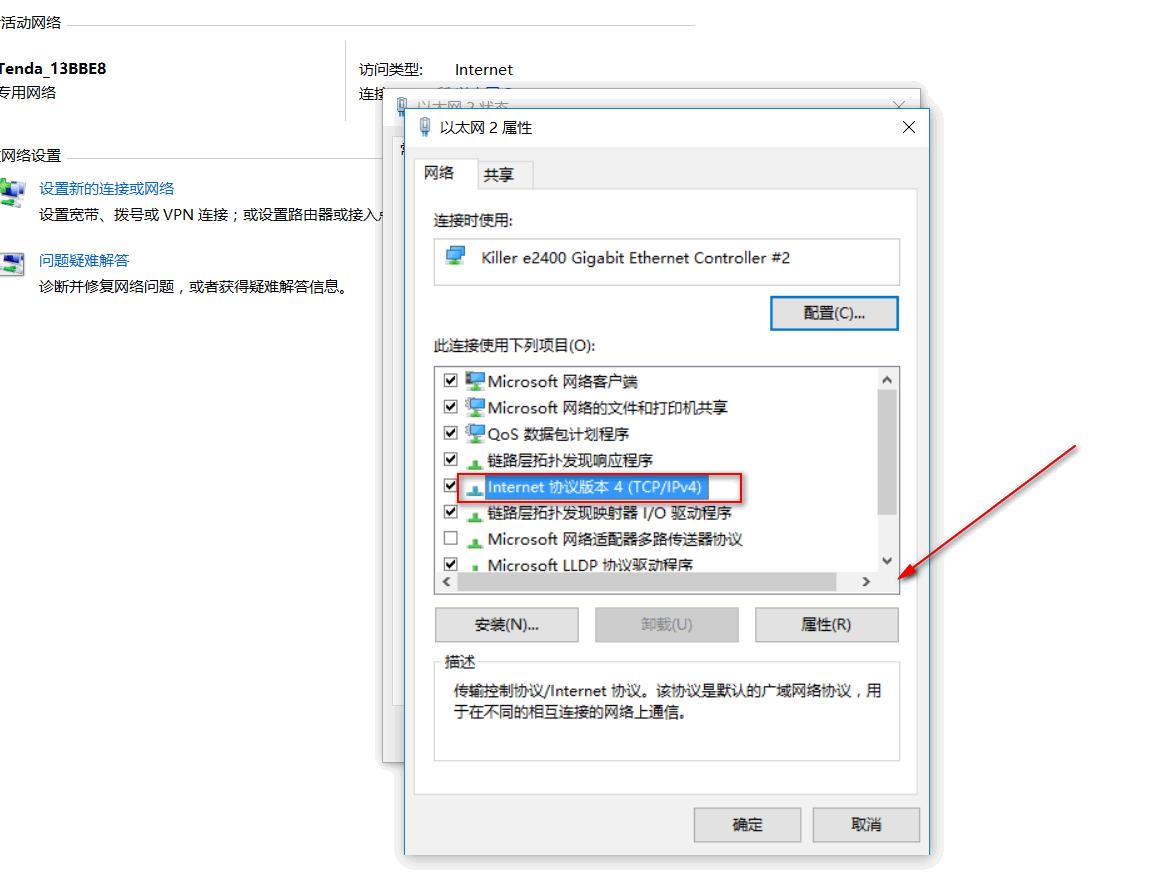Viewport: 1161px width, 875px height.
Task: Click the 问题疑难解答 troubleshooter icon
Action: (x=12, y=264)
